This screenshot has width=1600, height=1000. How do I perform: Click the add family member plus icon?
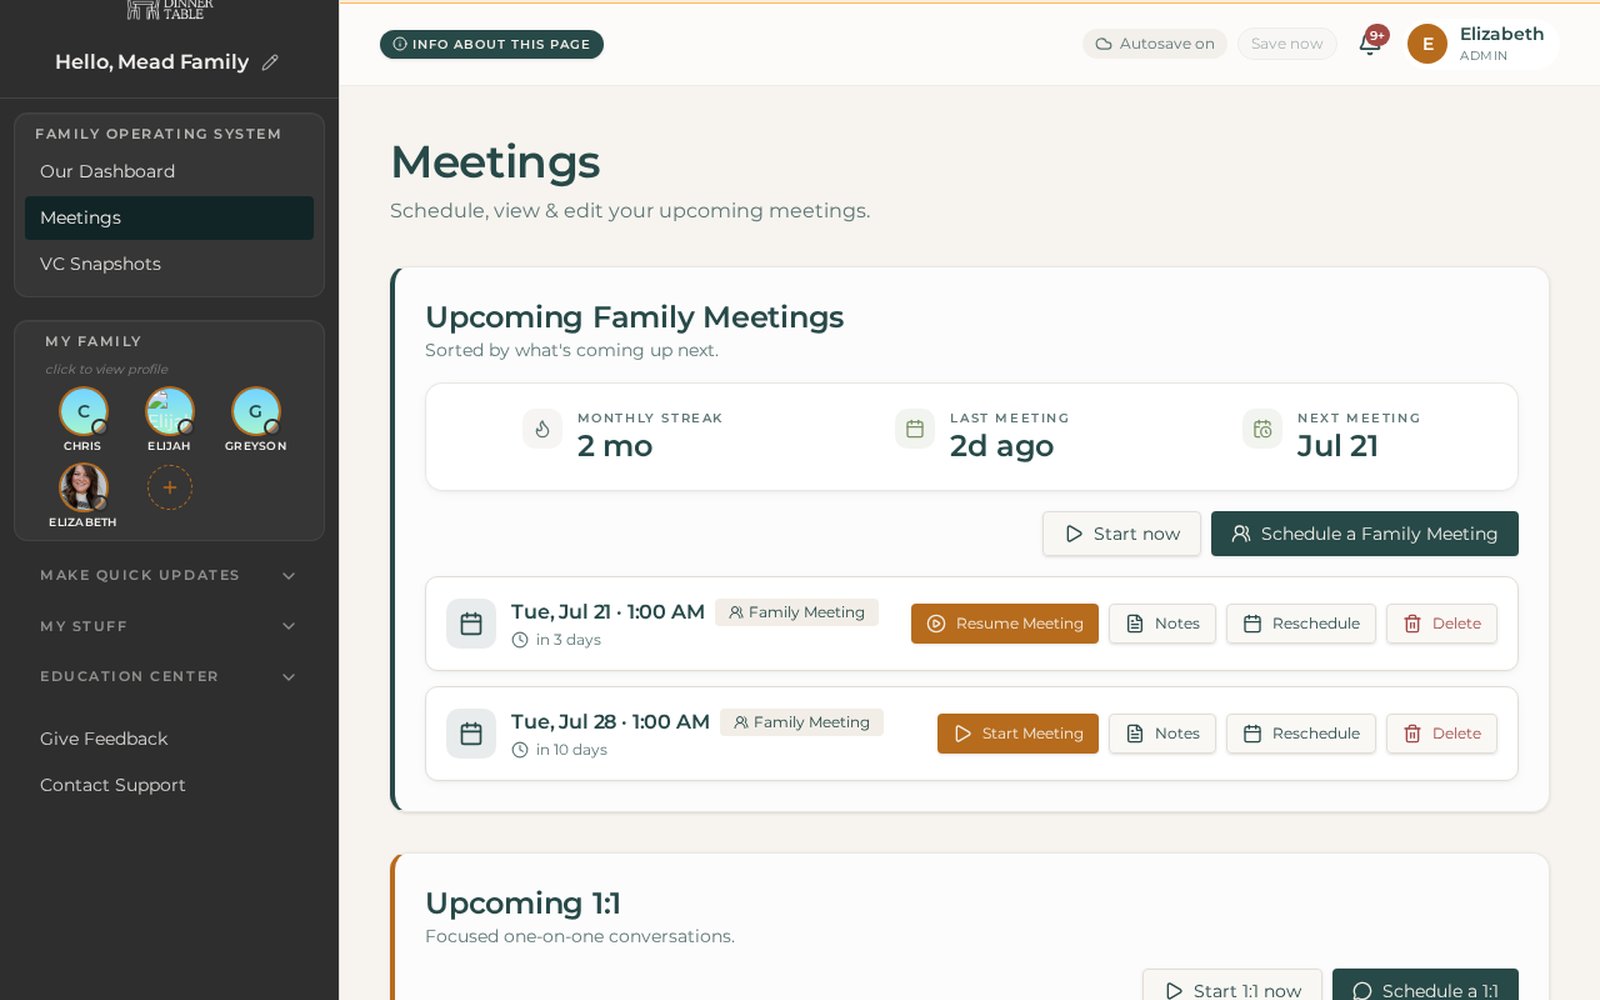point(170,488)
